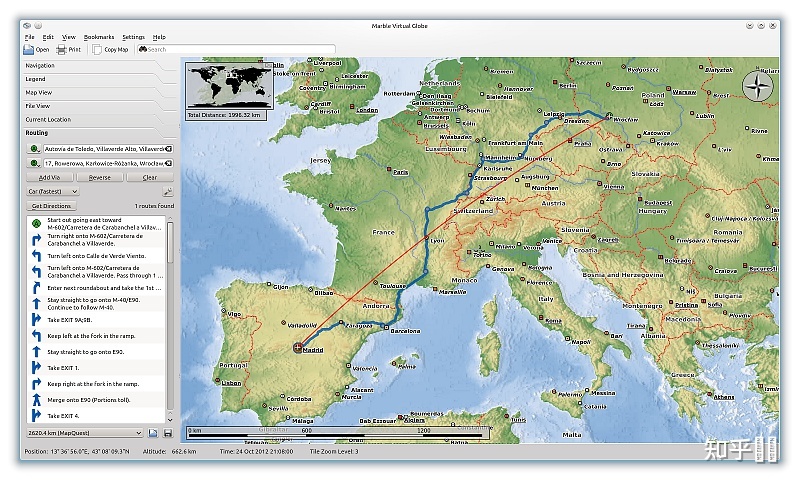
Task: Select the 'Start out going east' step icon
Action: coord(36,223)
